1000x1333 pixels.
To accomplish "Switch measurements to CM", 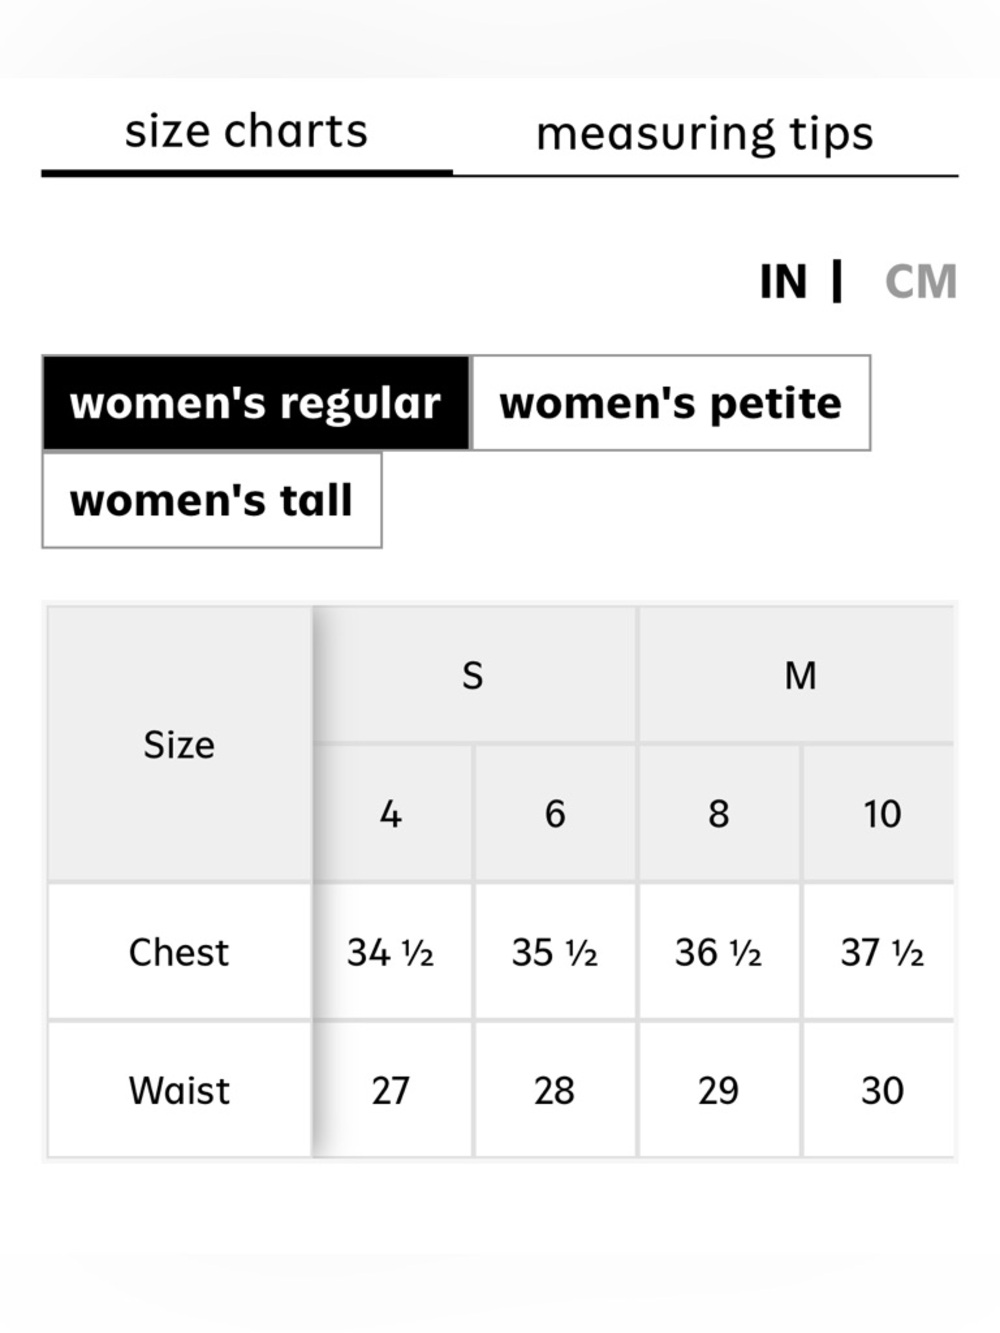I will coord(921,282).
